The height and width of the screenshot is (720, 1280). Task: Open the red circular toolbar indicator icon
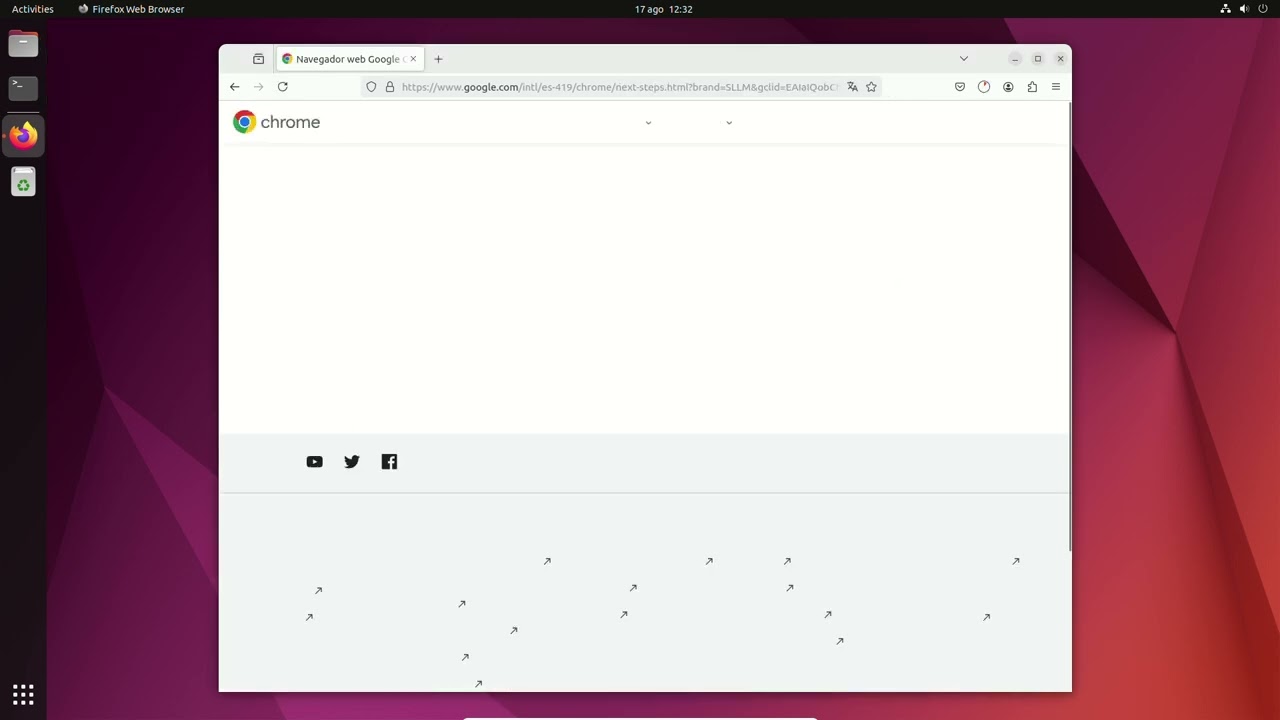[x=984, y=87]
